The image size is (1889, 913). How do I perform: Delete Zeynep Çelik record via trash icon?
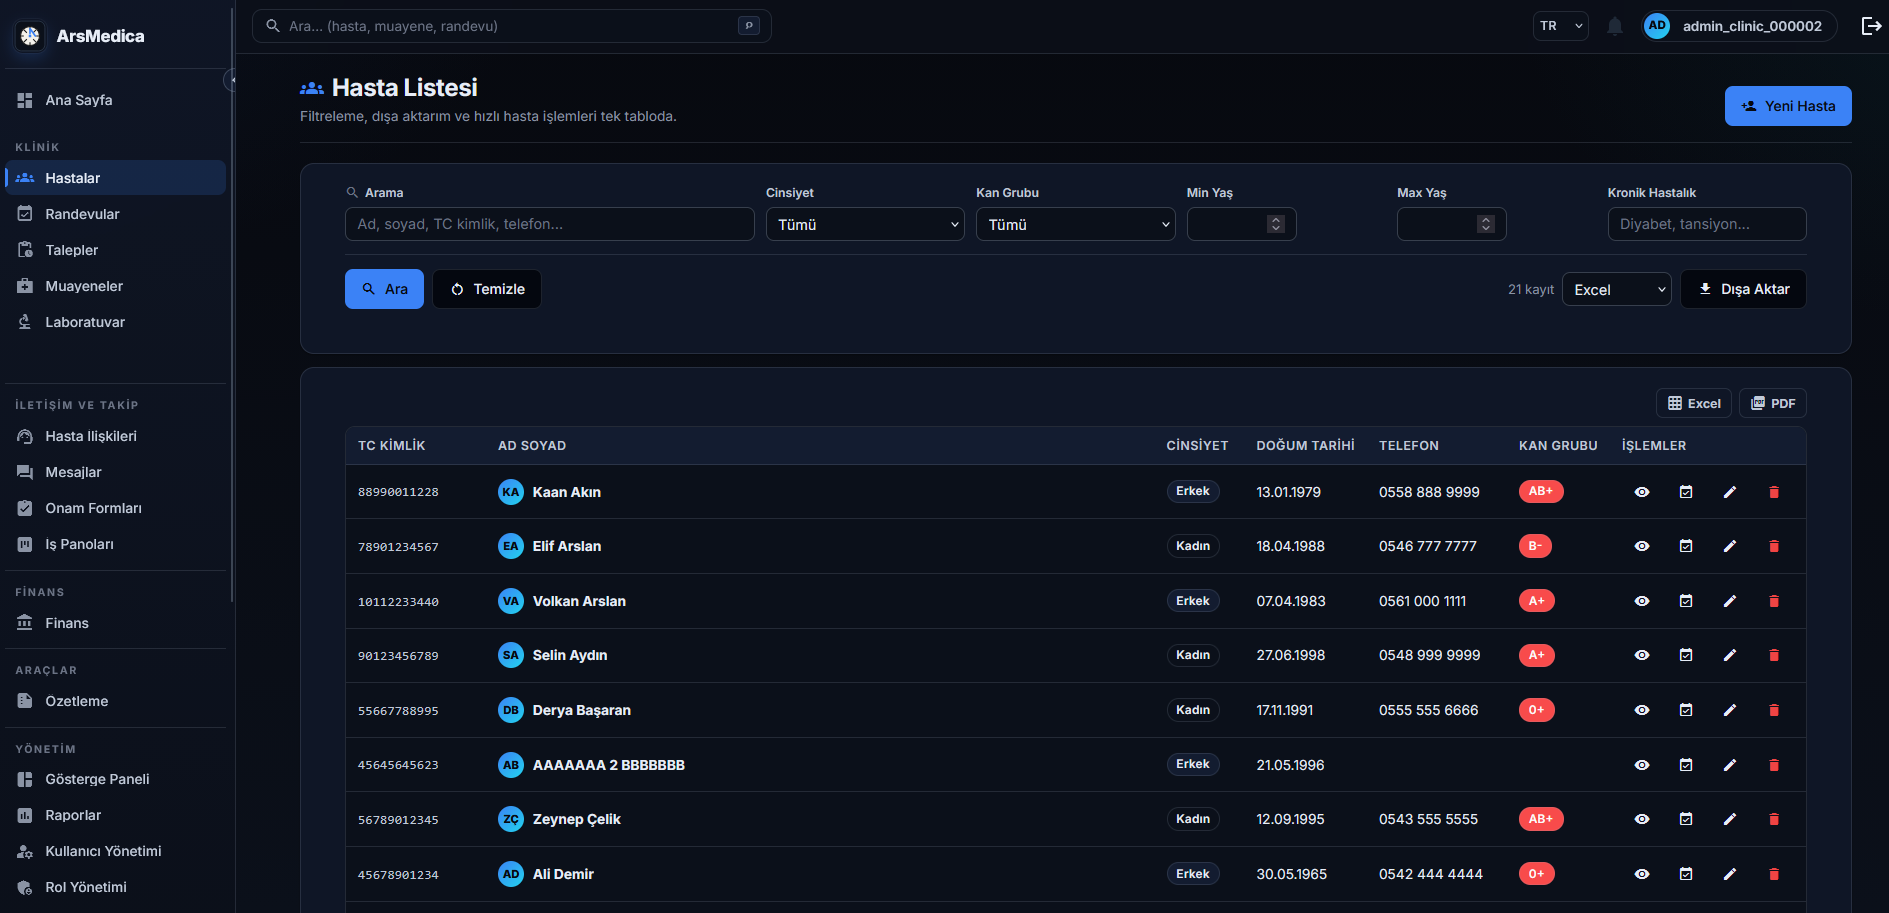(1774, 819)
